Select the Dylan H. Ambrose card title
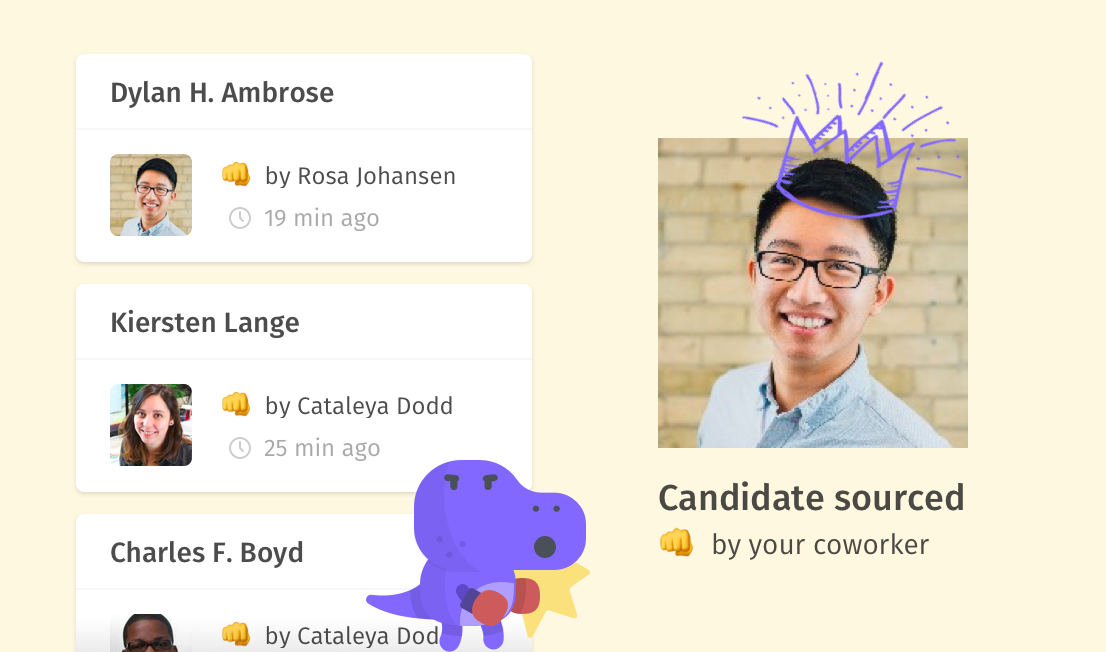The width and height of the screenshot is (1106, 652). tap(222, 93)
